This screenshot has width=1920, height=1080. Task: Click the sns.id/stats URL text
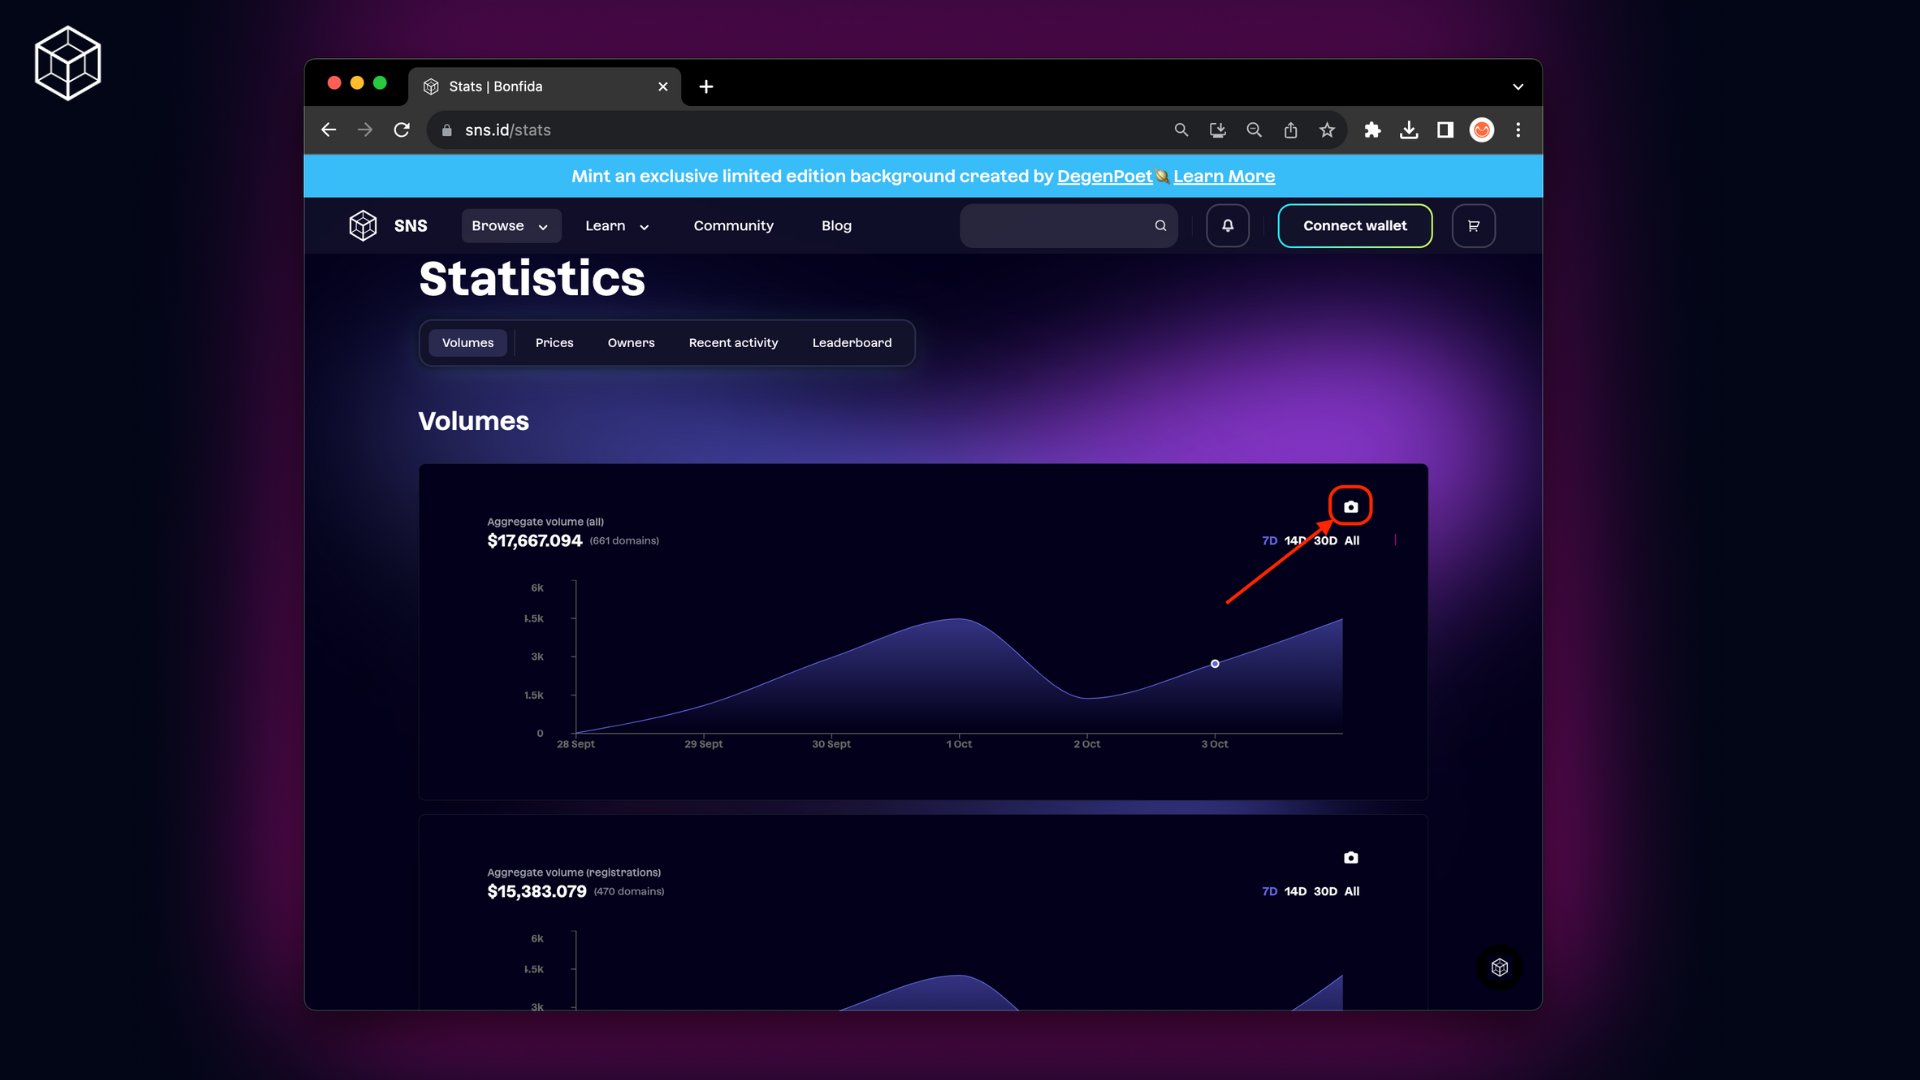point(508,130)
